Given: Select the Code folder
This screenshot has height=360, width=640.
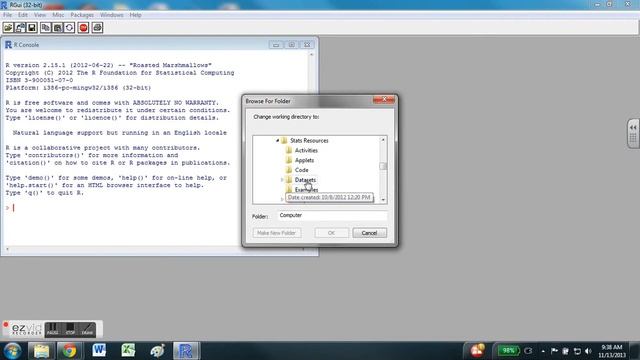Looking at the screenshot, I should tap(302, 170).
